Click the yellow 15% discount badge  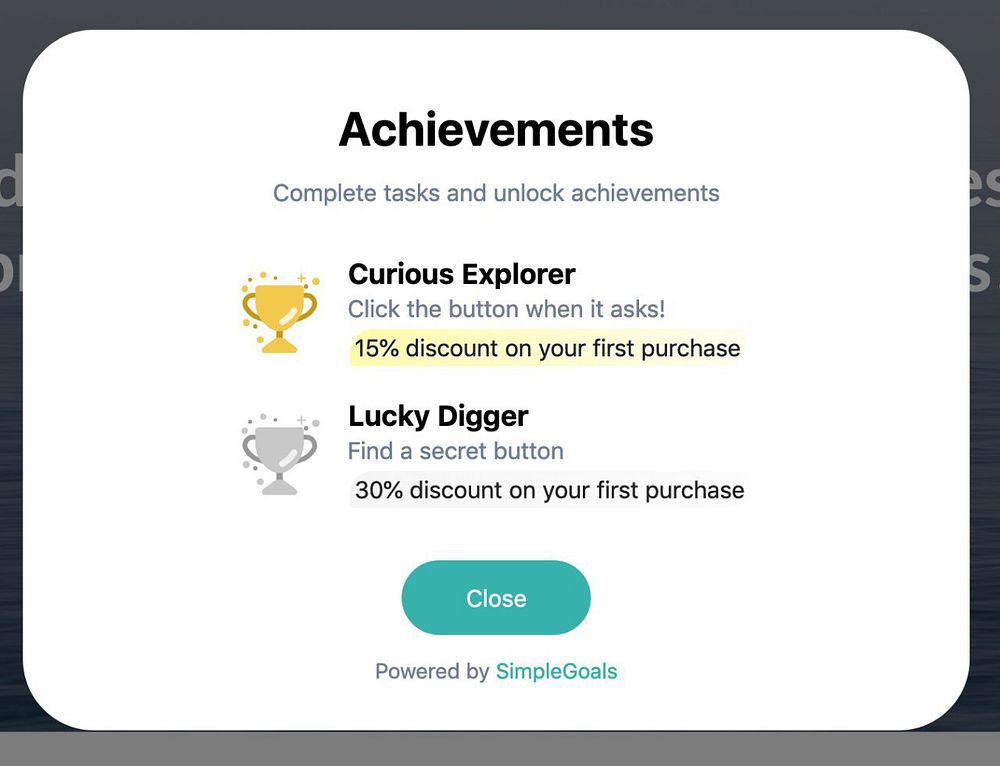pyautogui.click(x=547, y=349)
